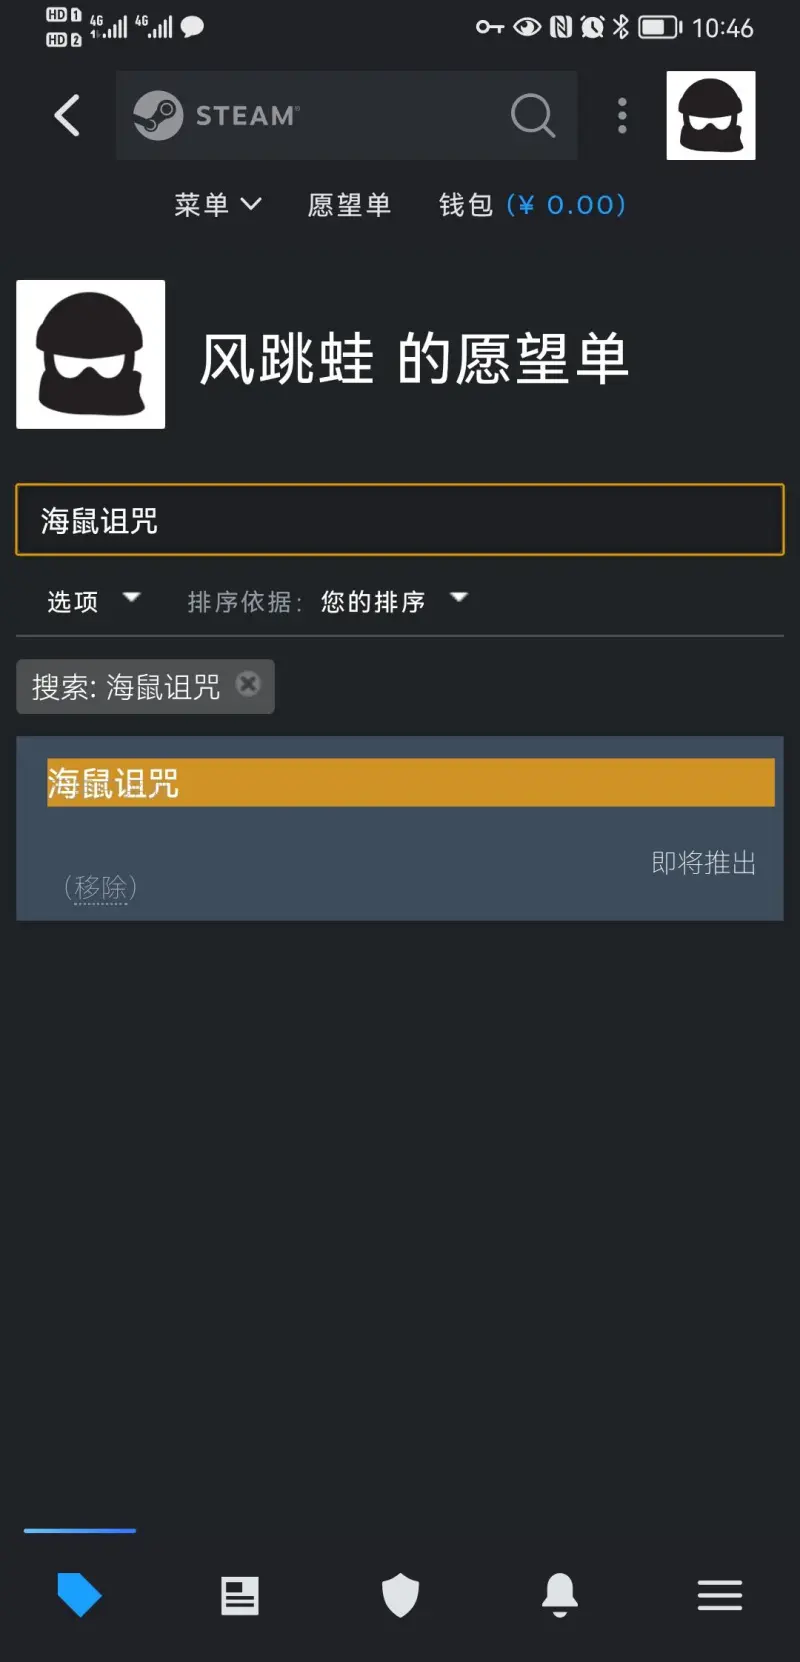Open notifications bell tab
800x1662 pixels.
[x=560, y=1595]
